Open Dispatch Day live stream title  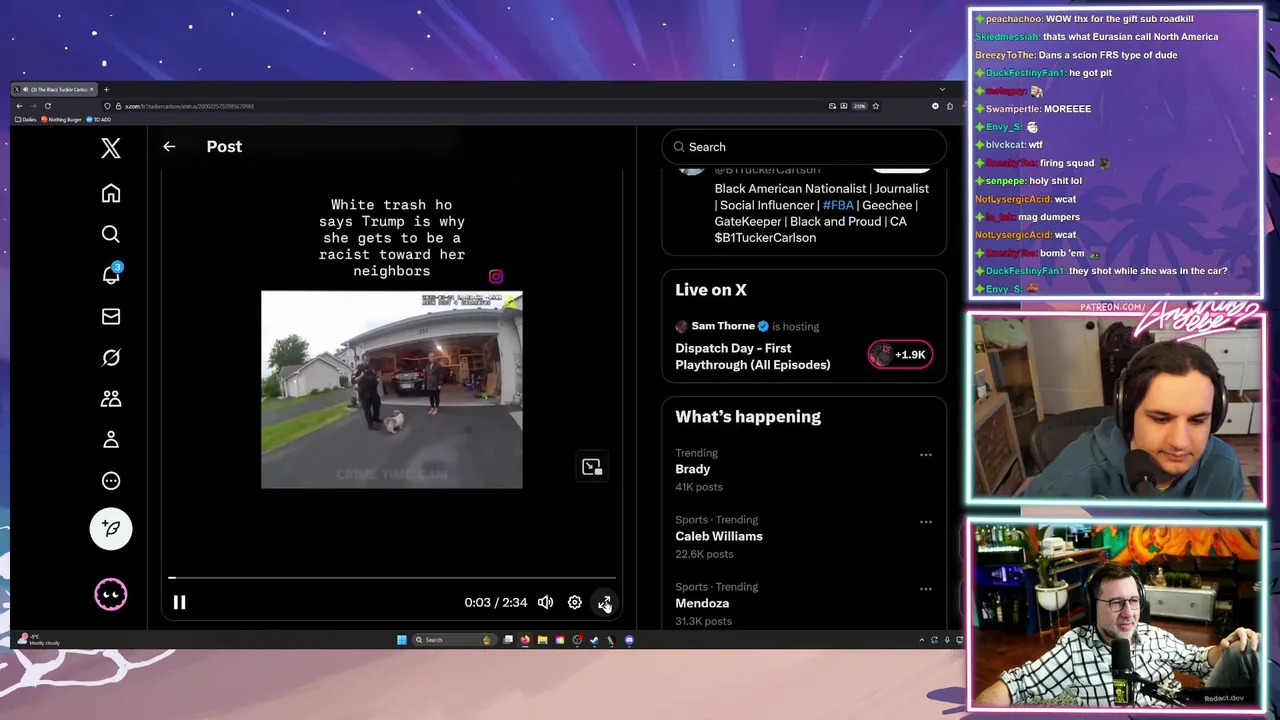(753, 357)
